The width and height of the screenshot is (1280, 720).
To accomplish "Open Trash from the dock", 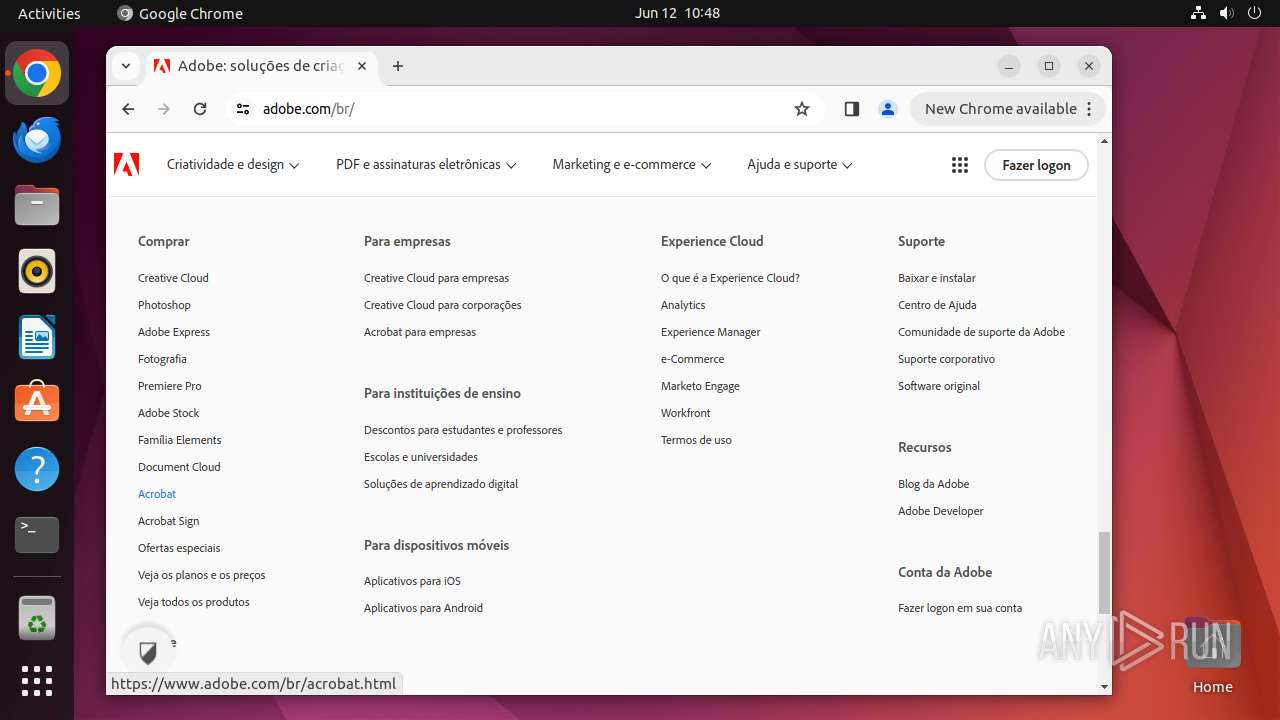I will pos(37,619).
